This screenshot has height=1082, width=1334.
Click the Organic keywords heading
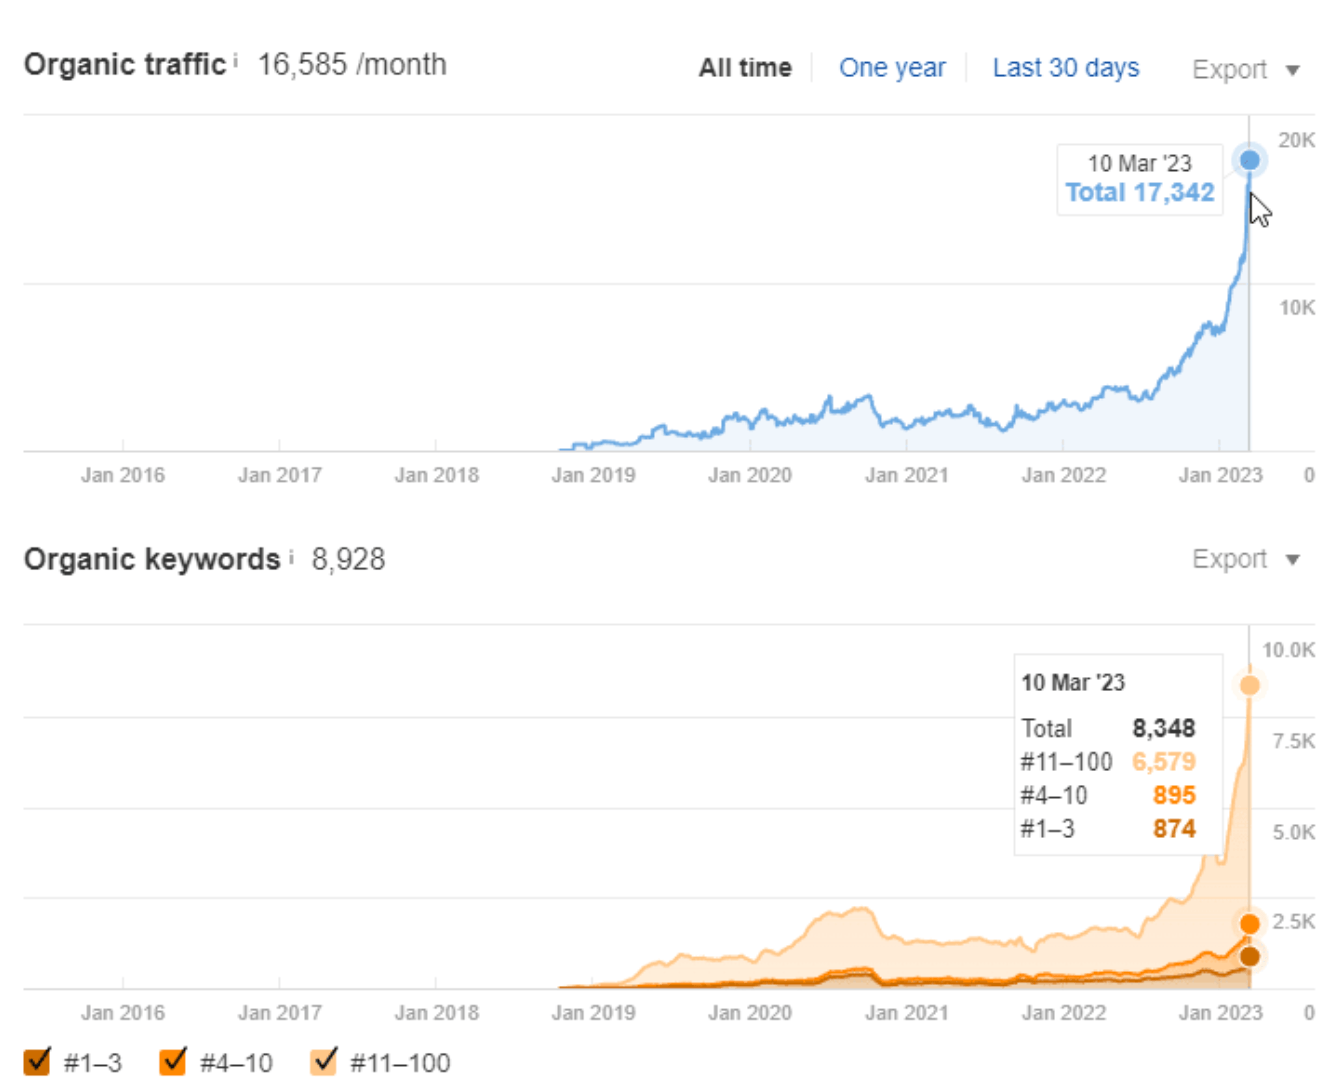click(x=152, y=559)
